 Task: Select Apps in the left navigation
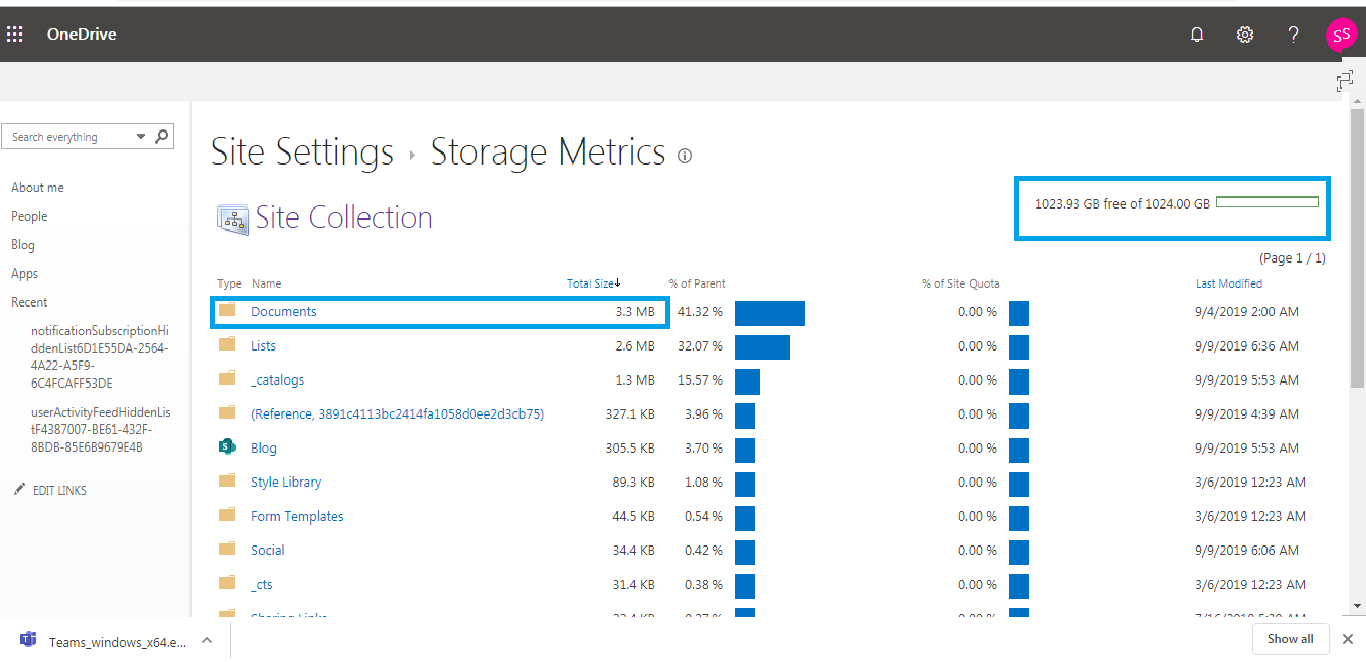25,274
